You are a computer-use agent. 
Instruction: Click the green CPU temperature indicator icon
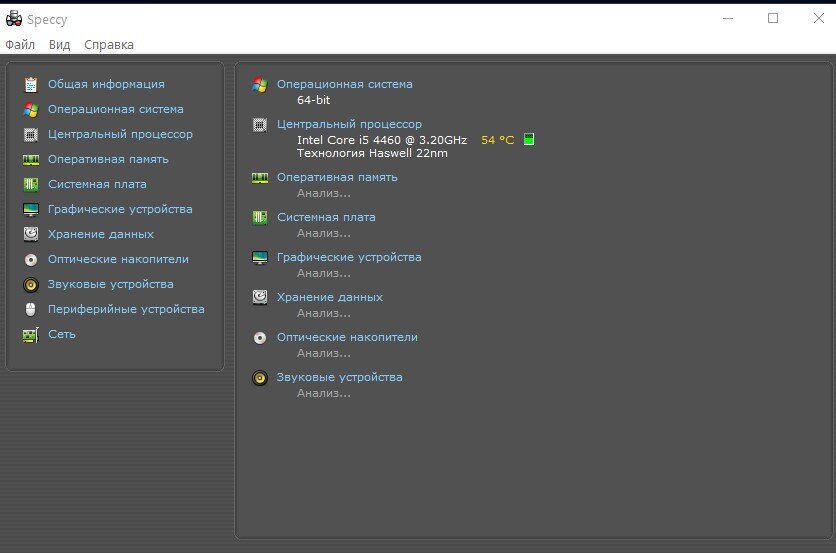point(529,140)
